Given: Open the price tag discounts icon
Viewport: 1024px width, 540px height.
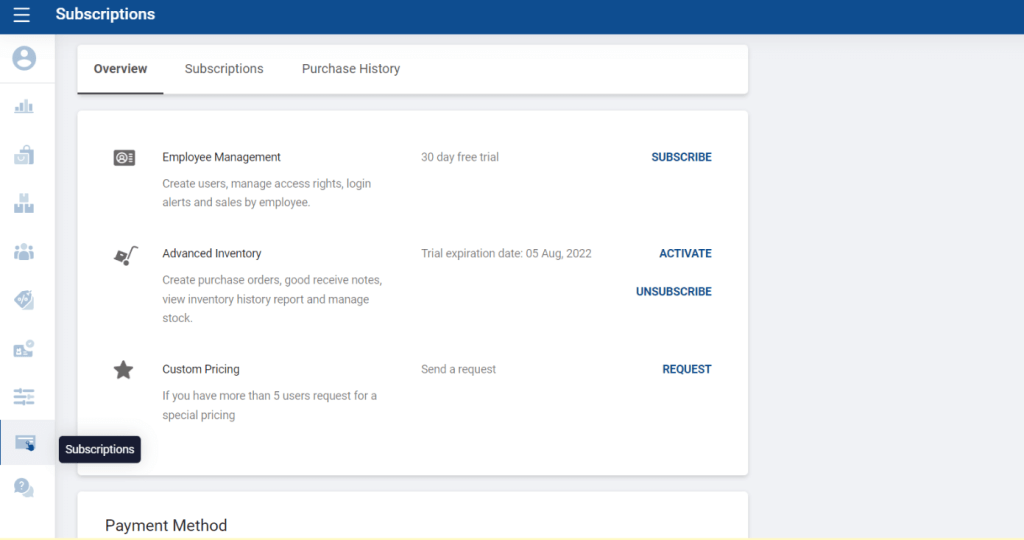Looking at the screenshot, I should click(x=24, y=300).
